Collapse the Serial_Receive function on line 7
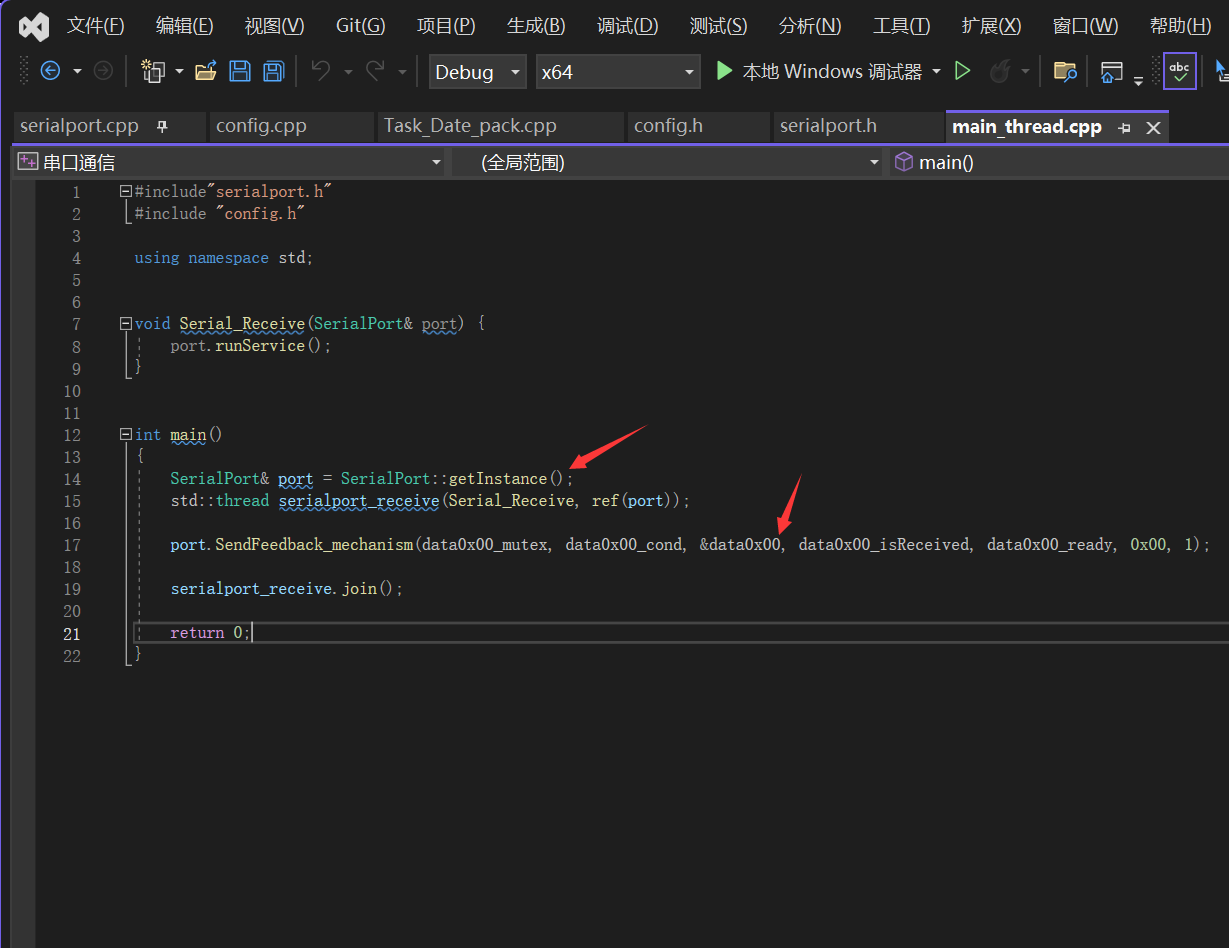1229x948 pixels. click(125, 324)
